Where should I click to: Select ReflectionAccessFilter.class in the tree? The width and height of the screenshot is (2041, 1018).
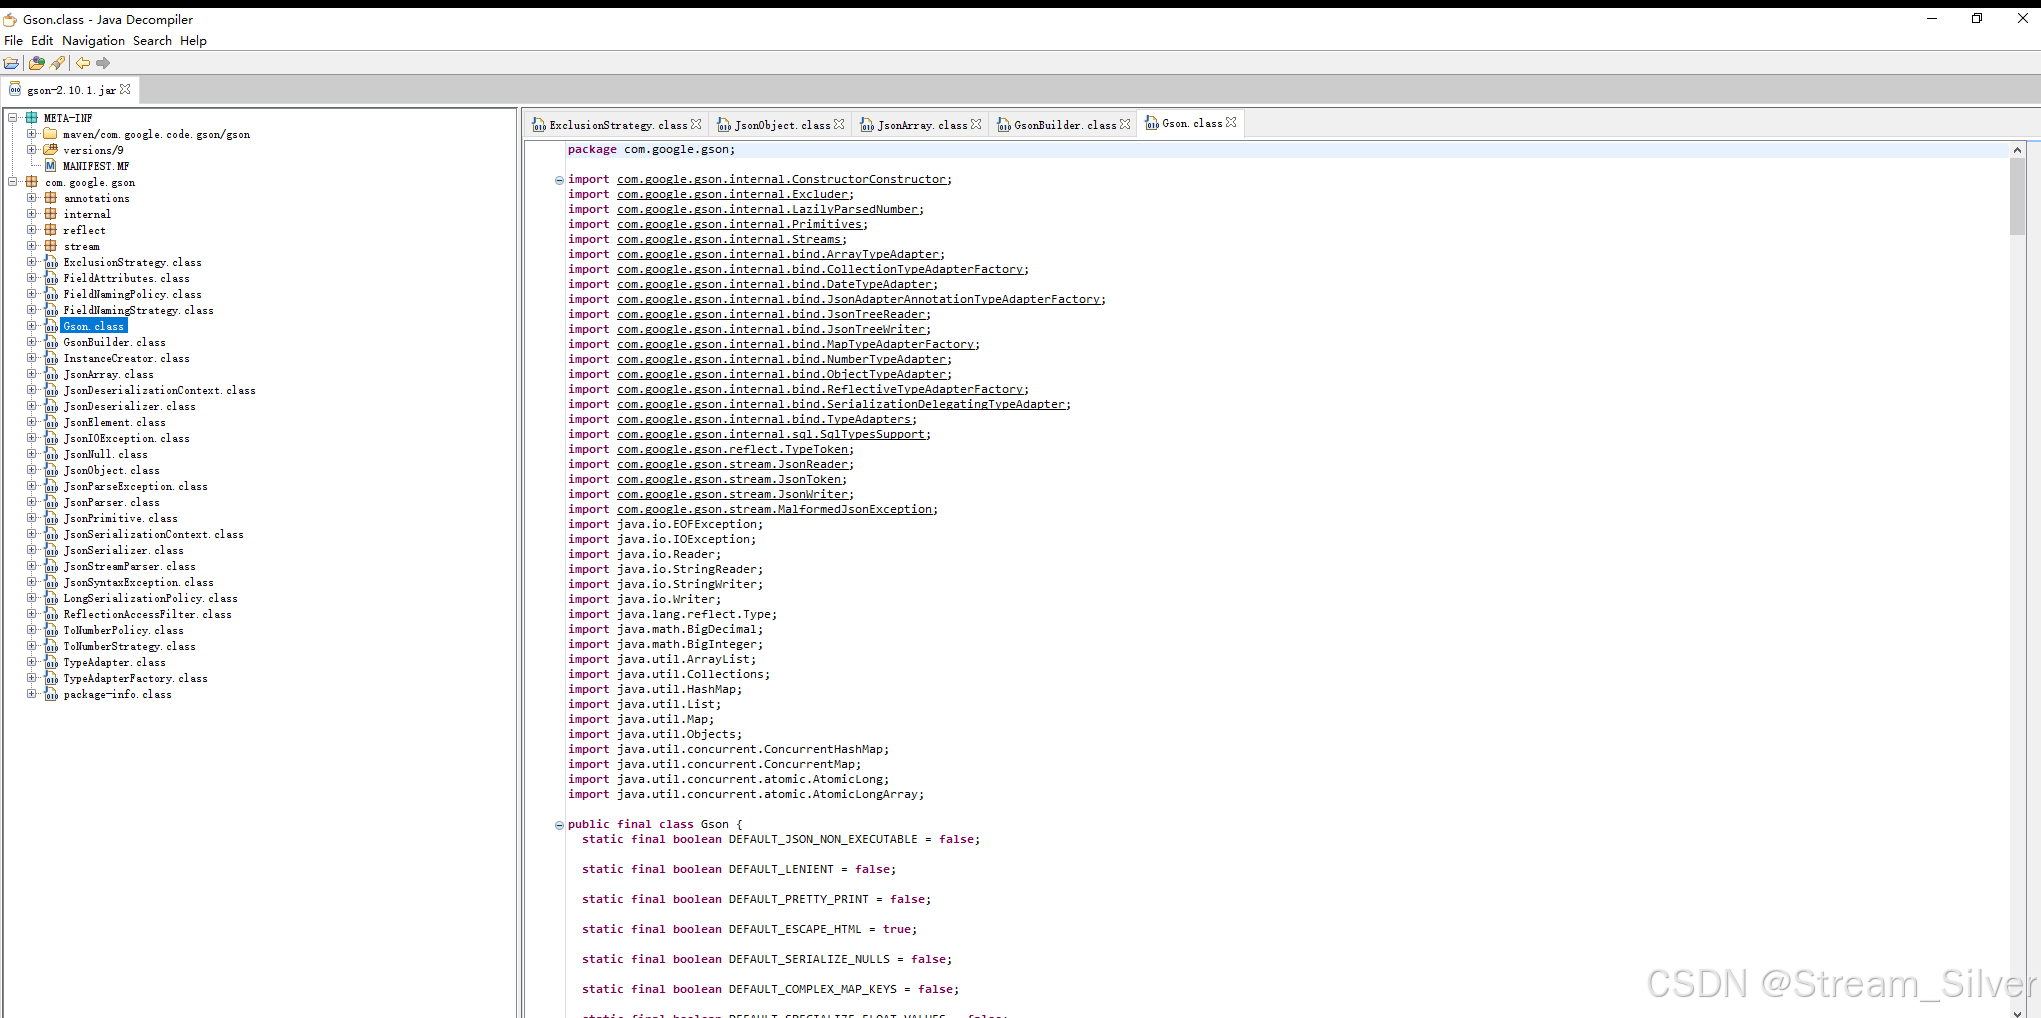147,614
